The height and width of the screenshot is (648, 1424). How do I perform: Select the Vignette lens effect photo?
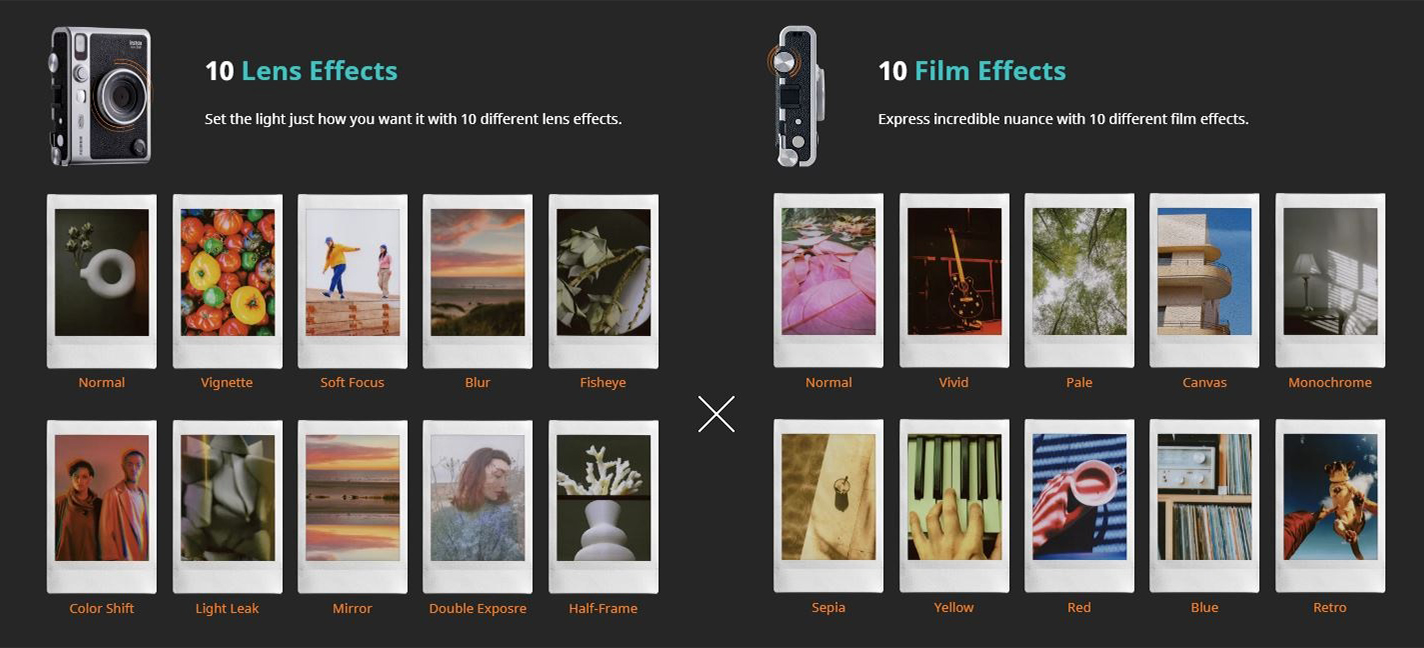click(x=227, y=281)
